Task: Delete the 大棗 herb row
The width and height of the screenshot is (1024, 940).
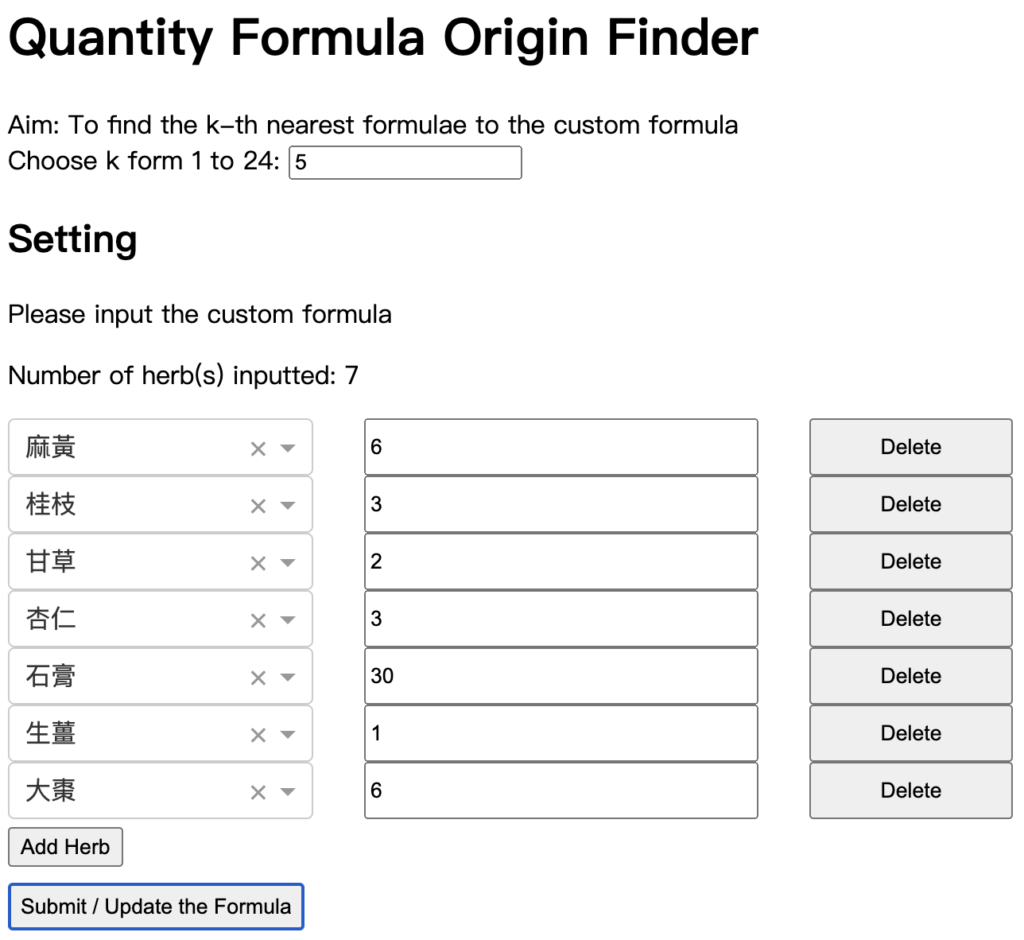Action: 910,790
